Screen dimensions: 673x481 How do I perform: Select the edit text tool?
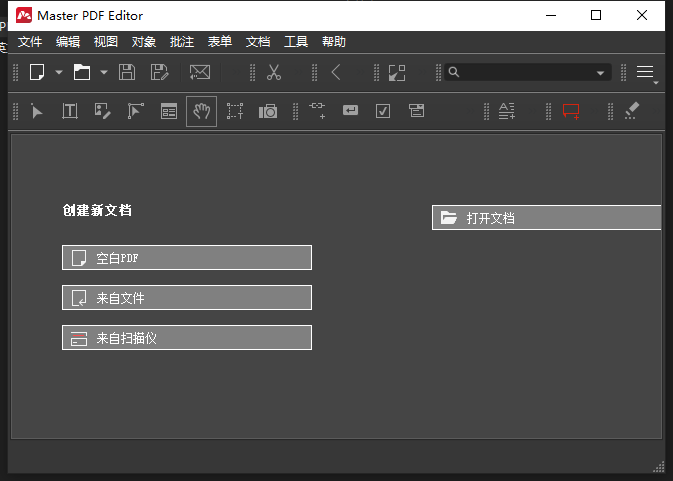click(70, 111)
